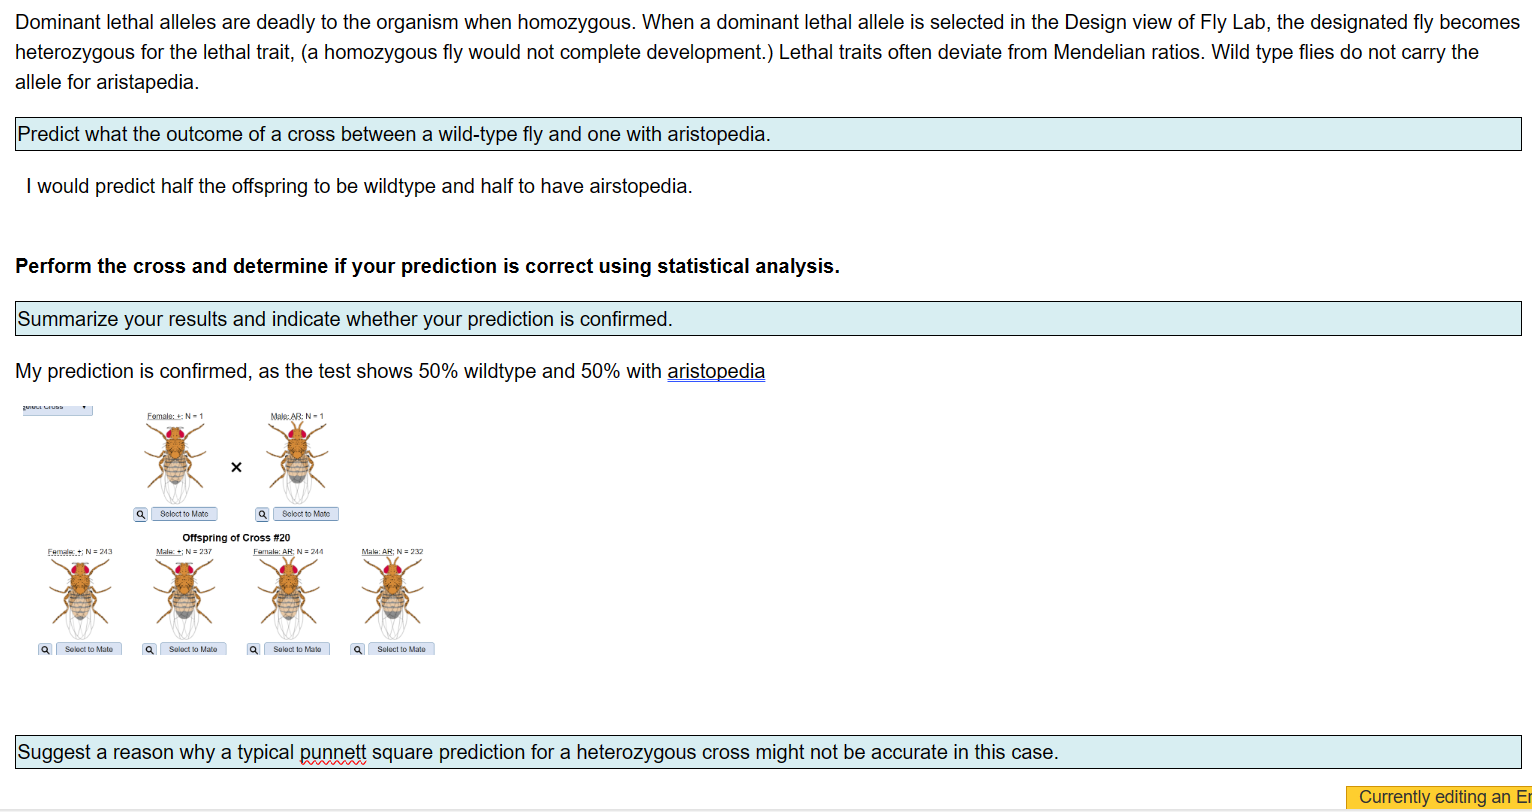This screenshot has height=812, width=1532.
Task: Open the magnifier for the Male: + offspring
Action: point(150,648)
